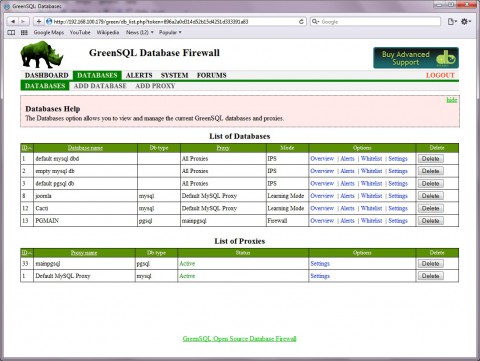The width and height of the screenshot is (480, 361).
Task: Open the FORUMS tab
Action: 212,75
